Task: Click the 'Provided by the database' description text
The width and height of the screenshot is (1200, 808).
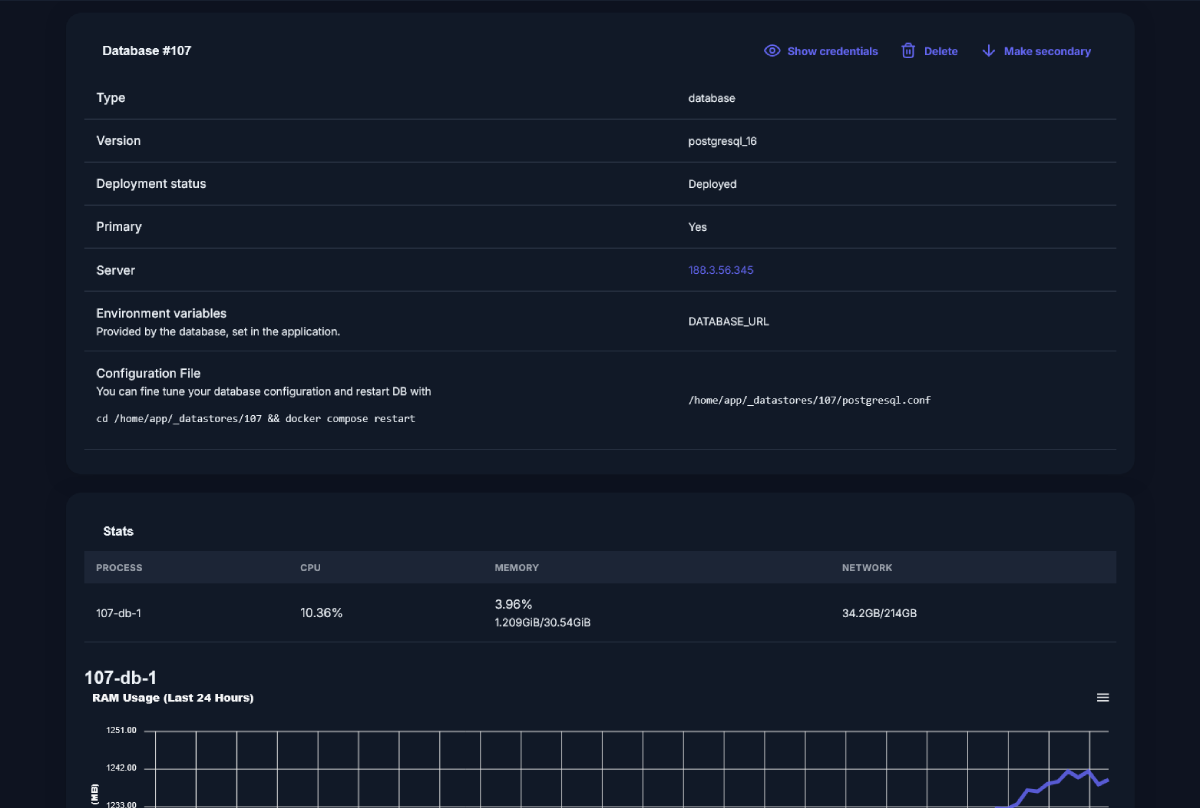Action: coord(218,331)
